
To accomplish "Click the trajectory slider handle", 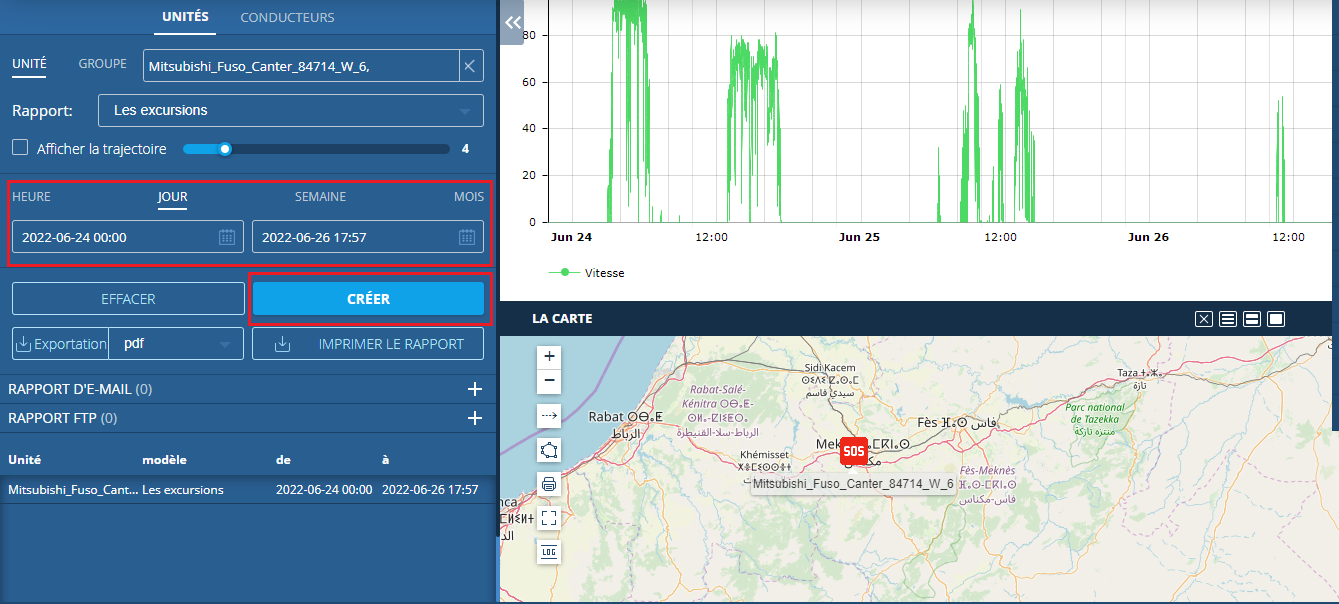I will point(225,149).
